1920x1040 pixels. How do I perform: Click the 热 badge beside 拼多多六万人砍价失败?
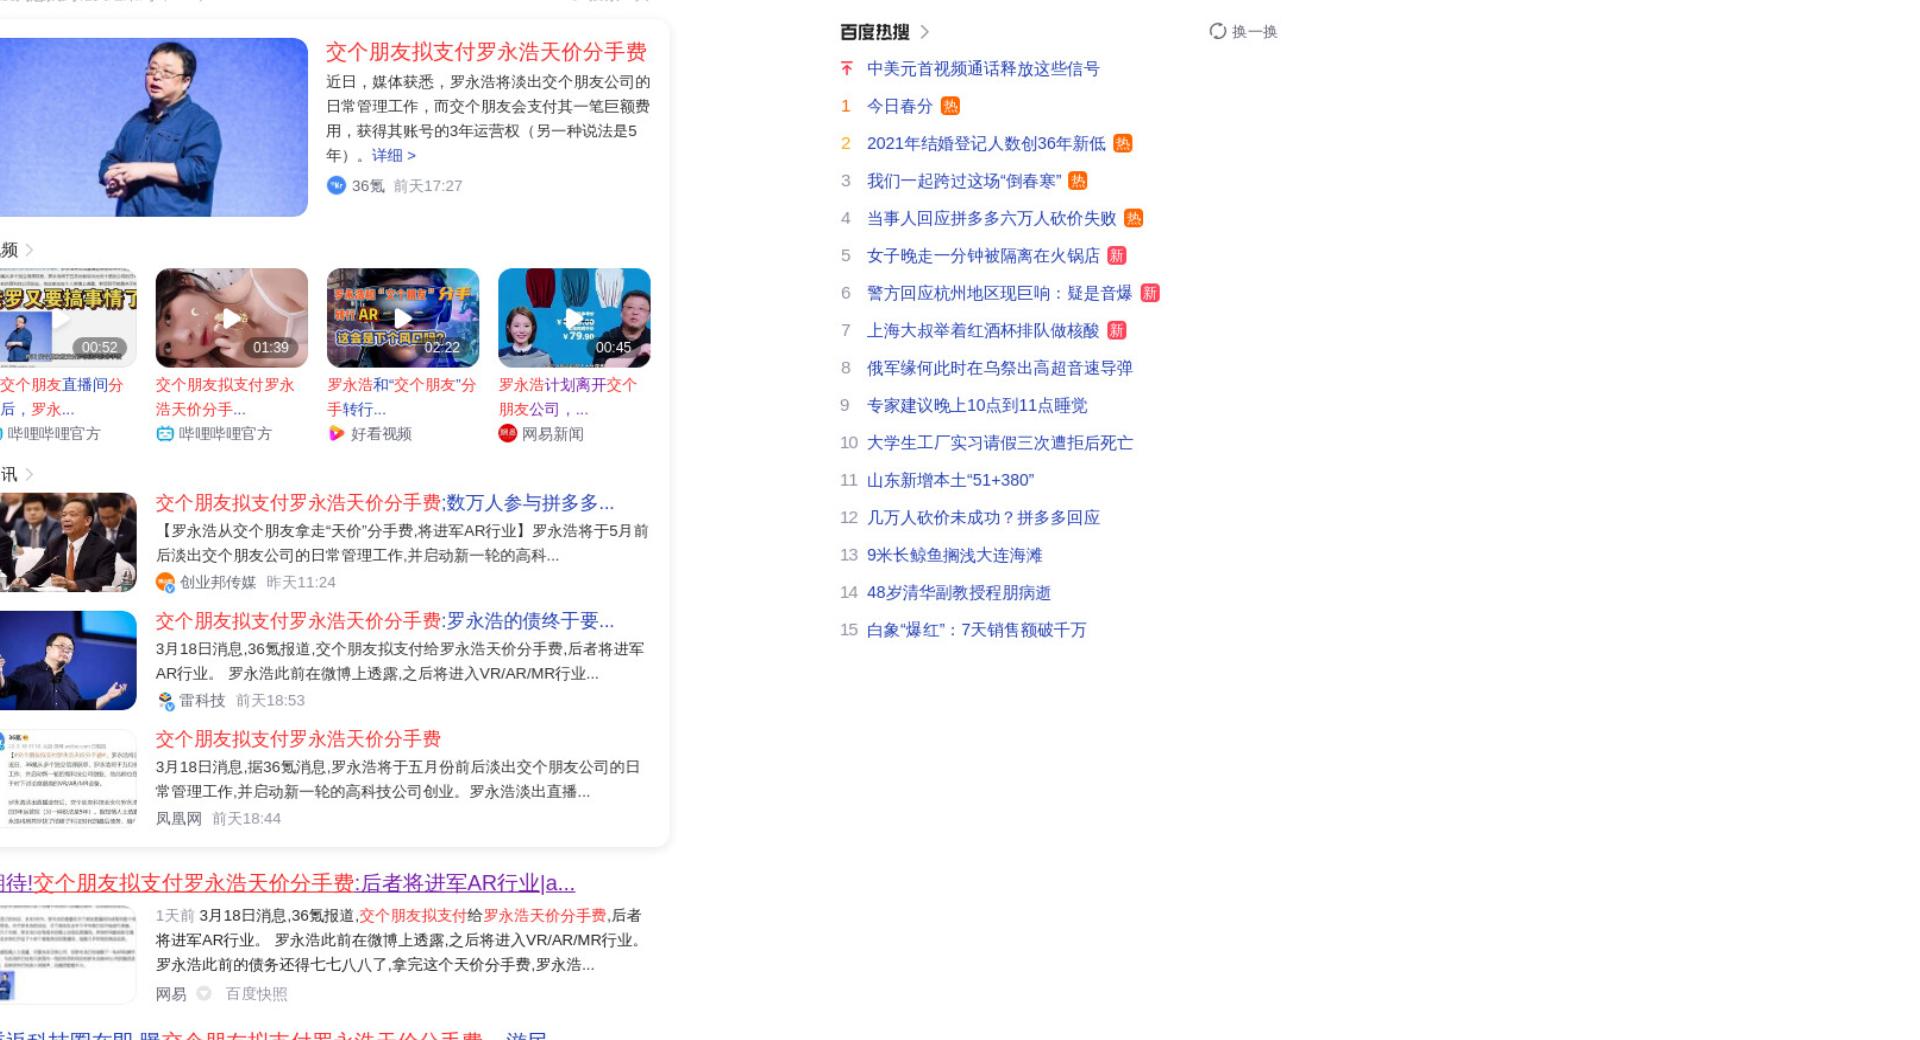[1133, 218]
